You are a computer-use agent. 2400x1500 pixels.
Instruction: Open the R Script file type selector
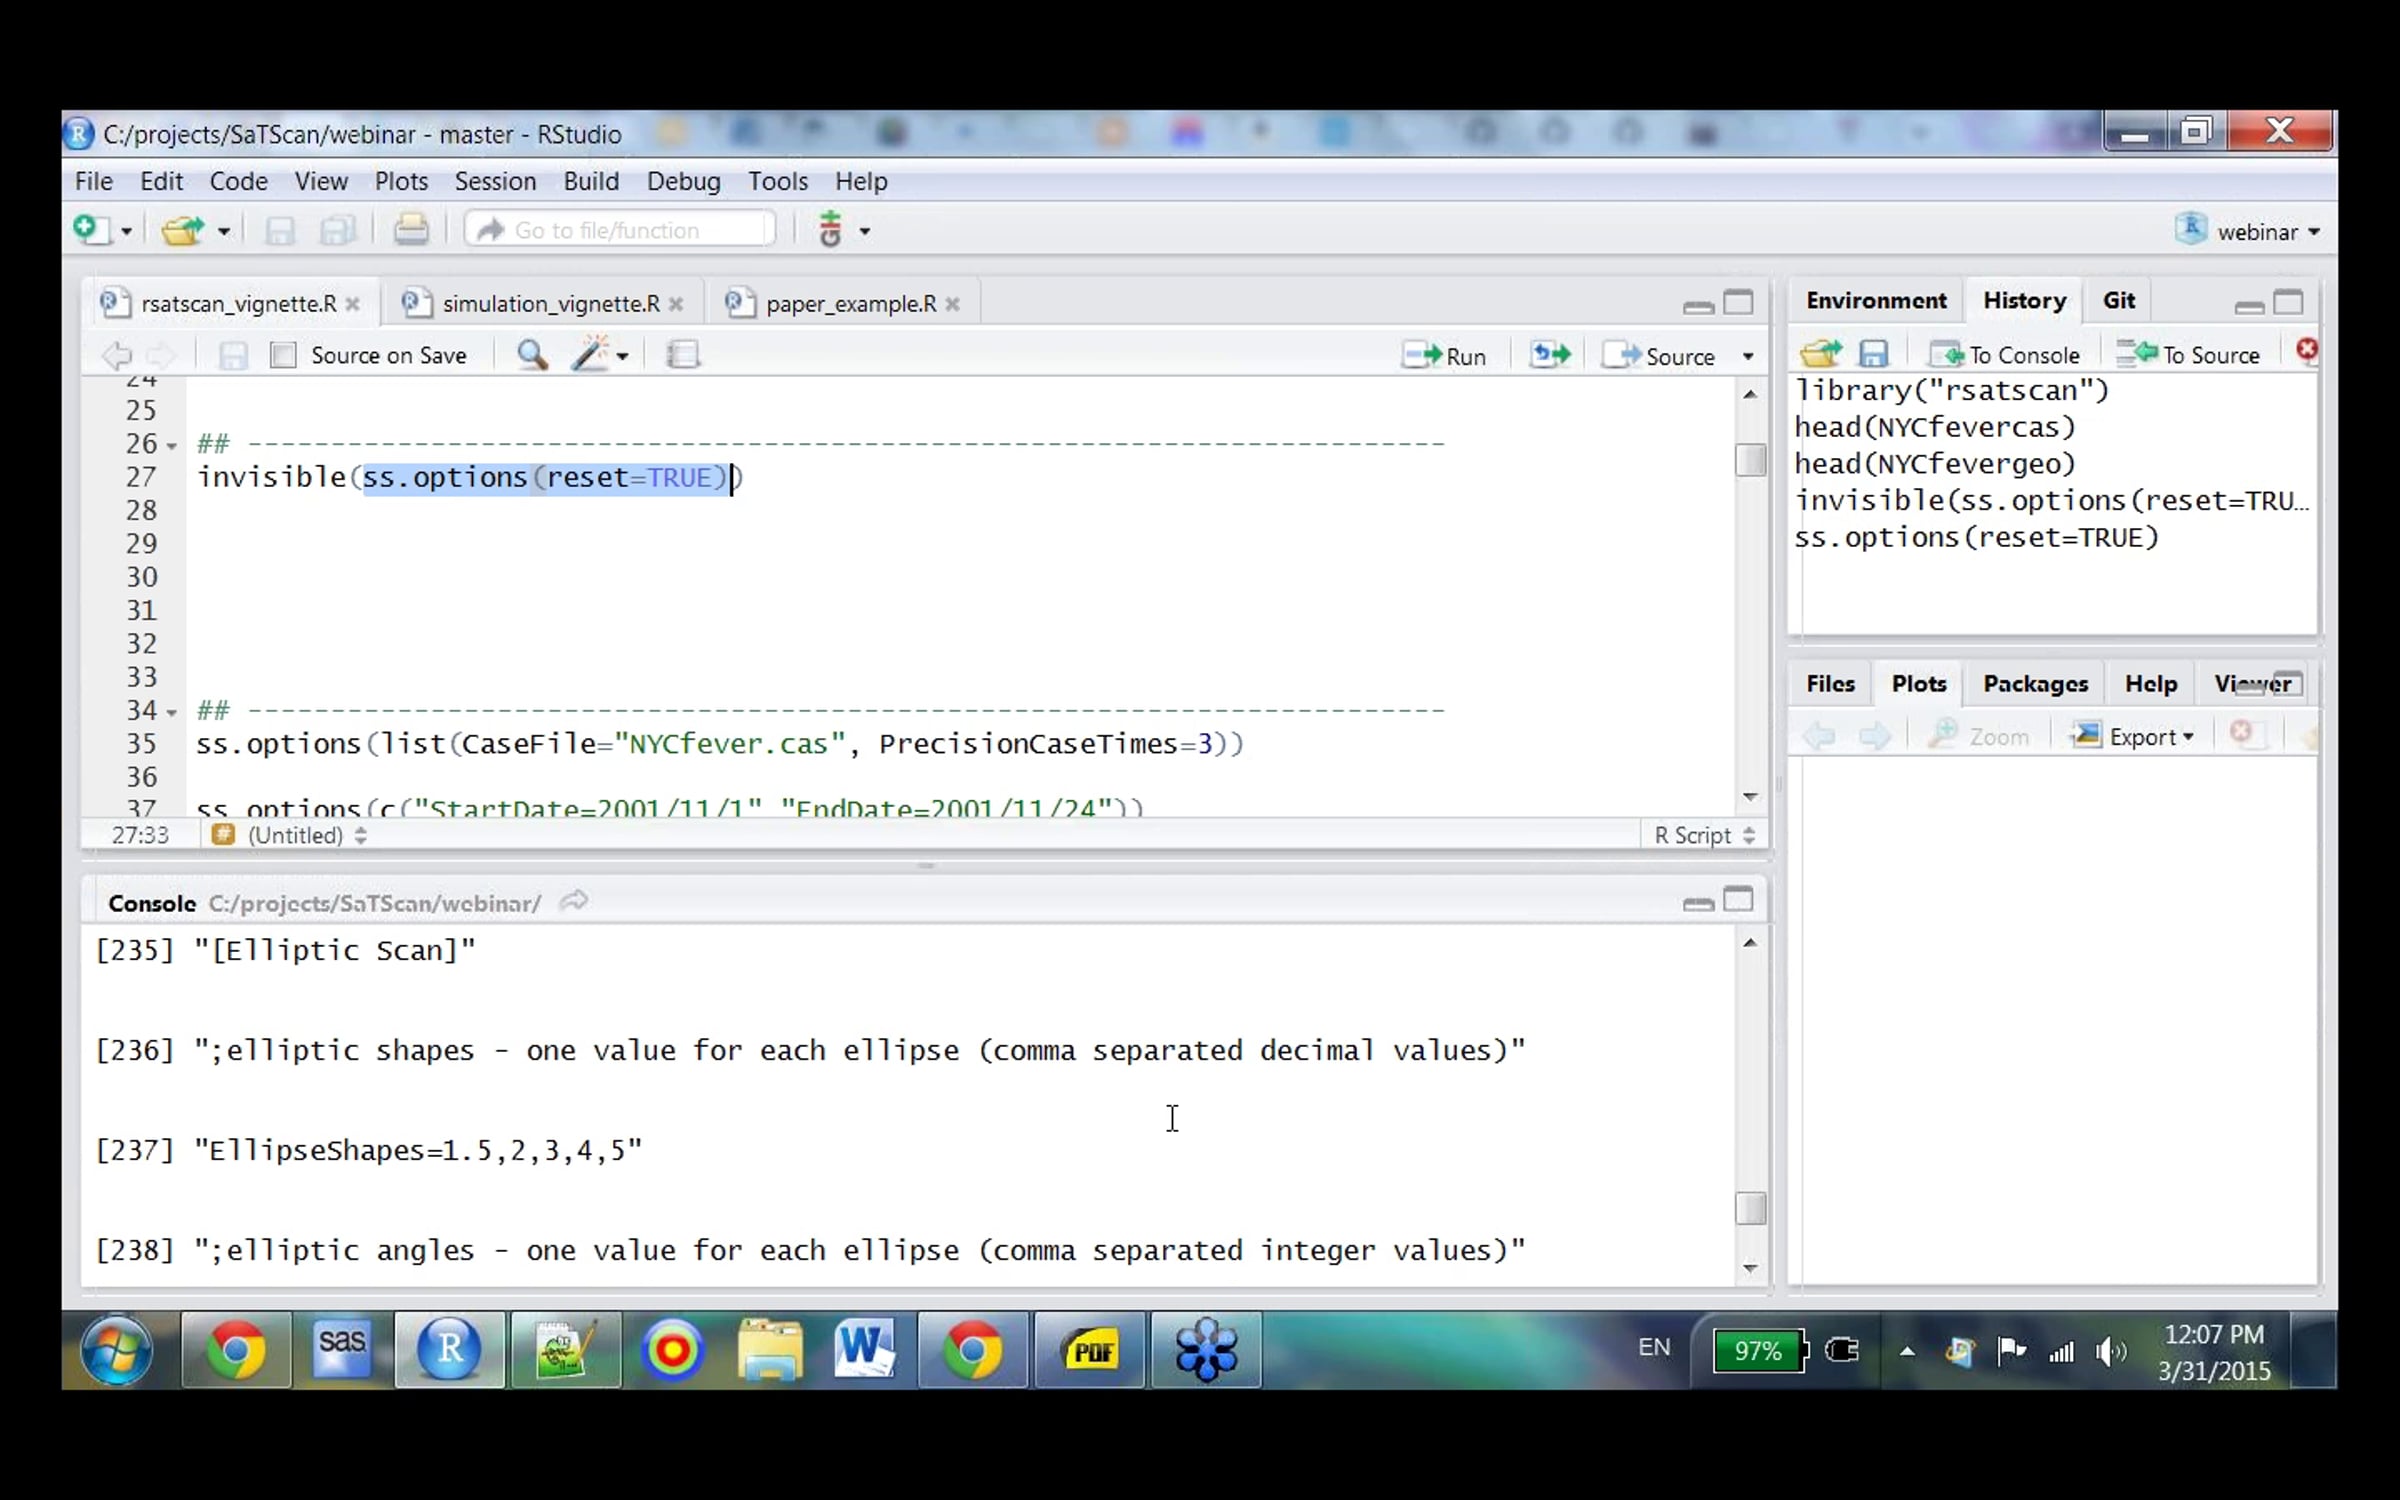coord(1704,835)
